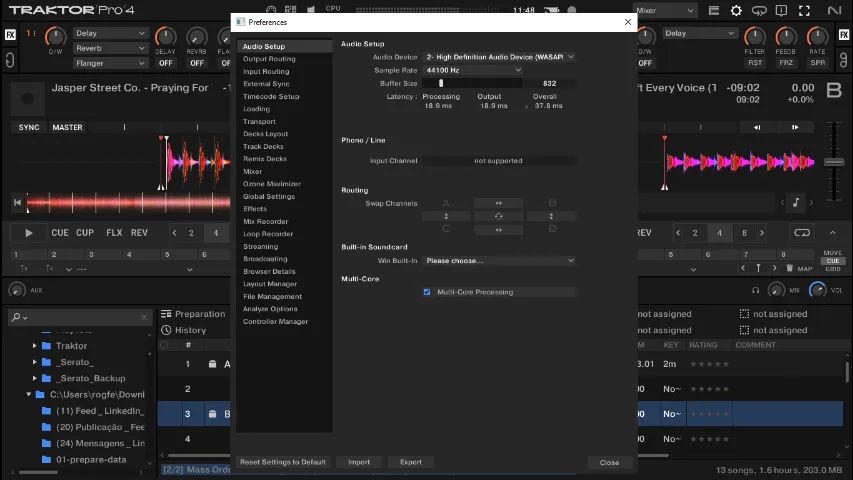Toggle the browser layout icon in header
The image size is (853, 480).
pyautogui.click(x=714, y=10)
